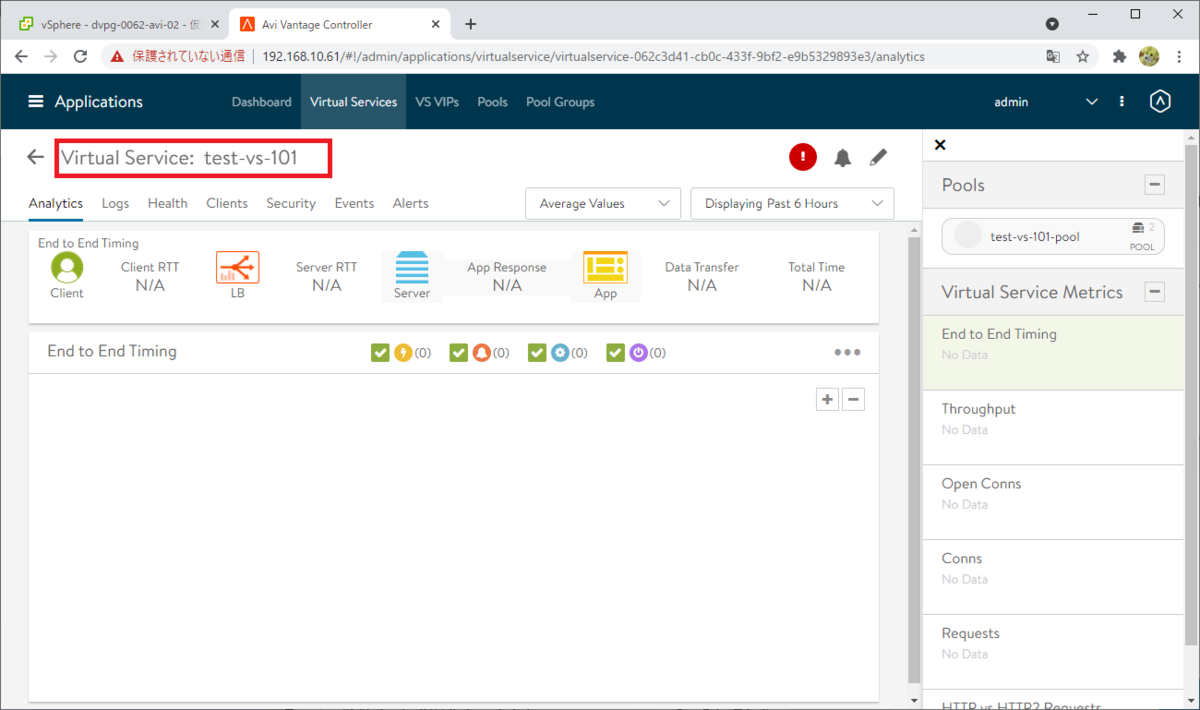1200x710 pixels.
Task: Click the main content vertical scrollbar
Action: coord(913,460)
